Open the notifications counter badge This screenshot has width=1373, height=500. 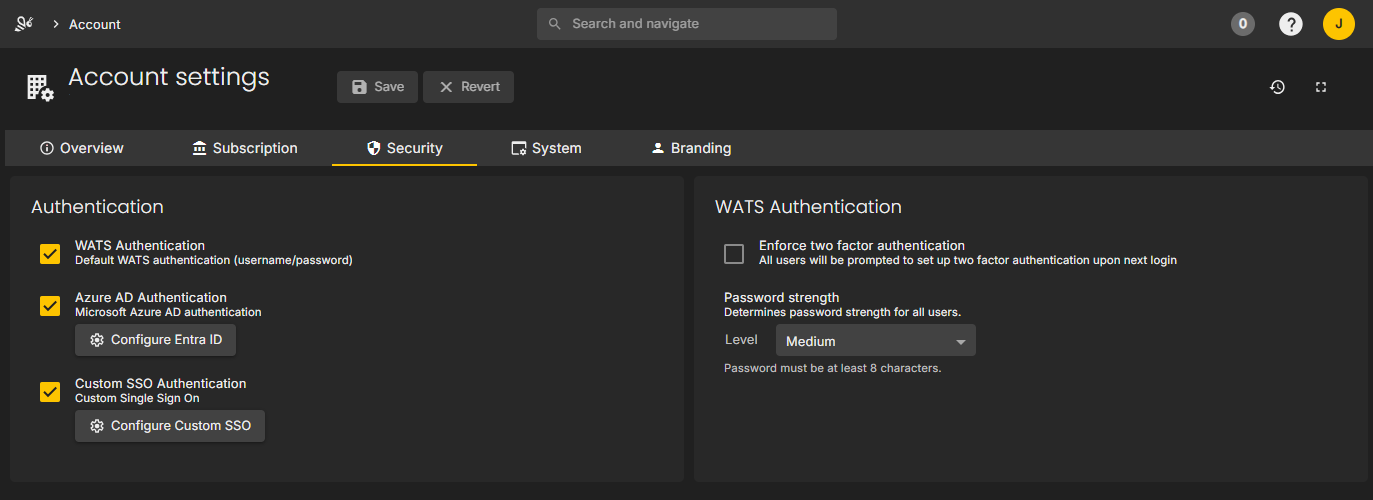click(1243, 24)
